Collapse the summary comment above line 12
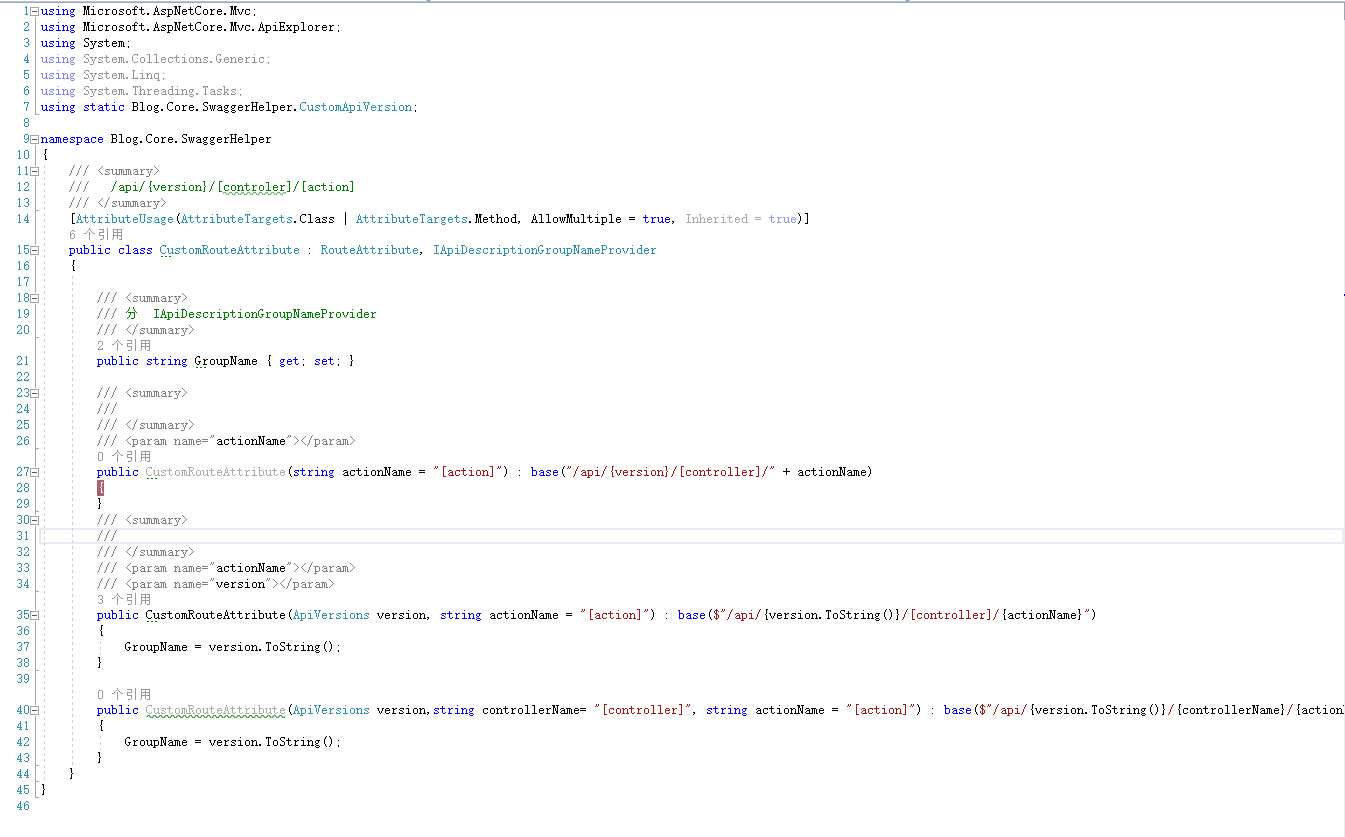The height and width of the screenshot is (837, 1345). [33, 171]
